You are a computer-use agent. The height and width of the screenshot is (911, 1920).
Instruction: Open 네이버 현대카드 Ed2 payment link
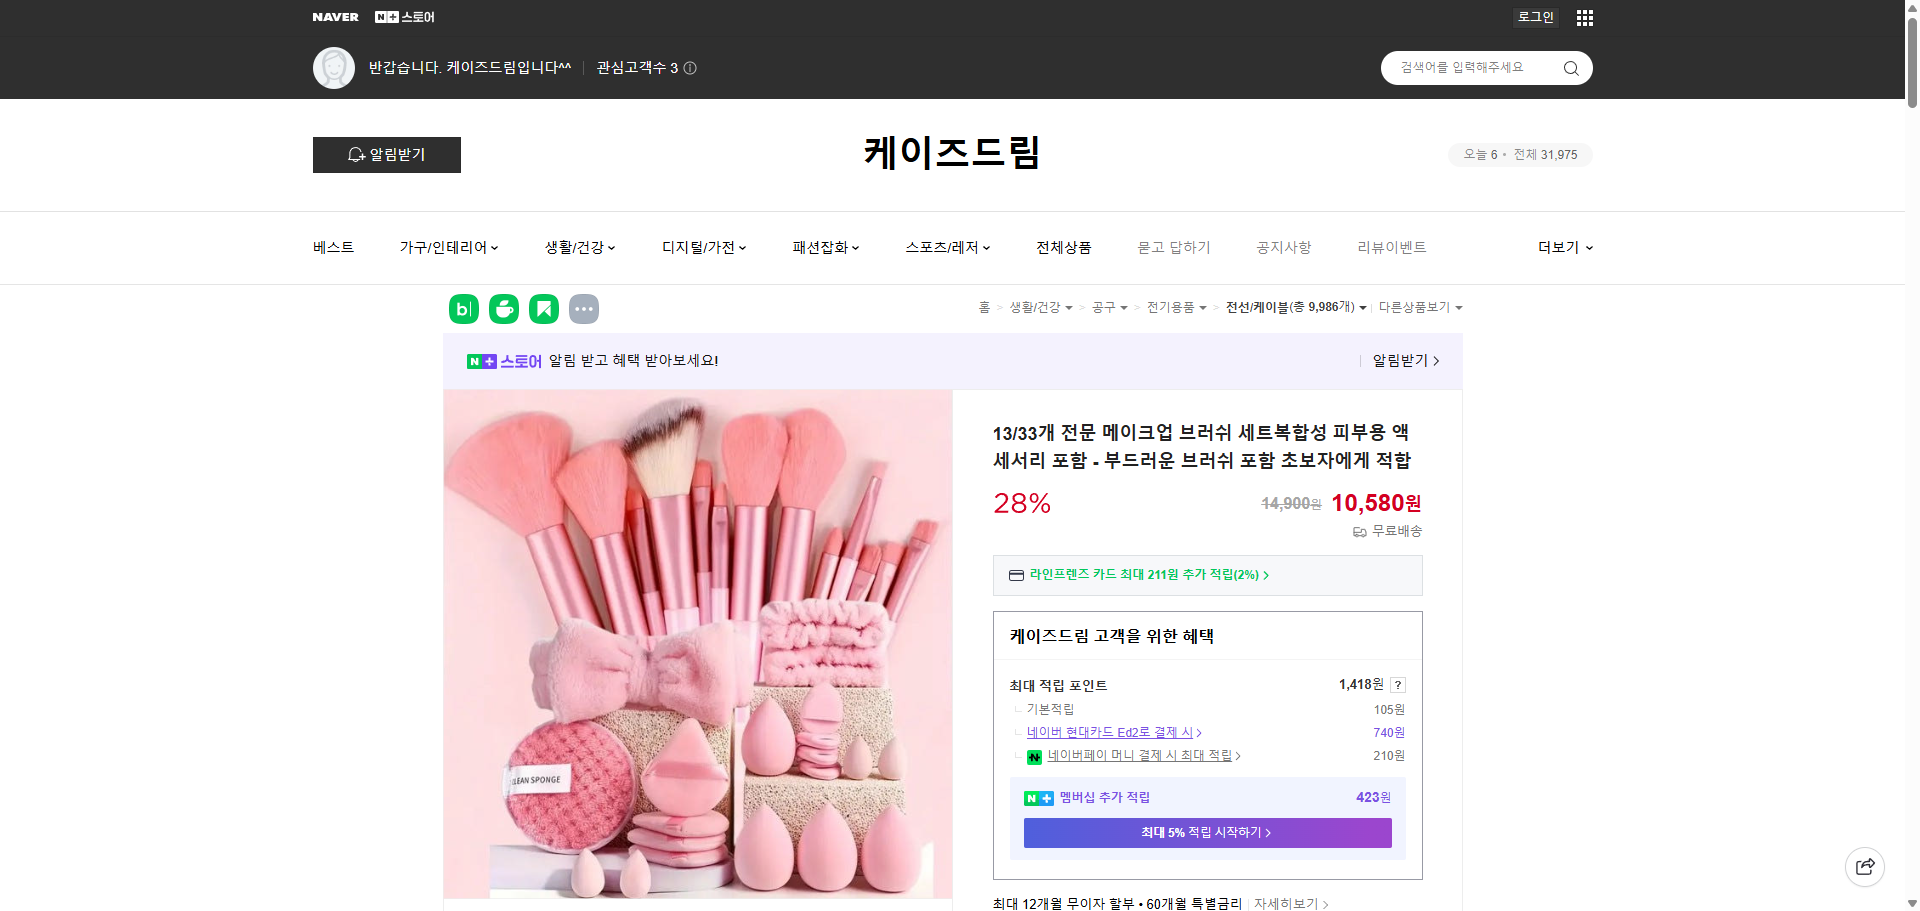(1110, 732)
